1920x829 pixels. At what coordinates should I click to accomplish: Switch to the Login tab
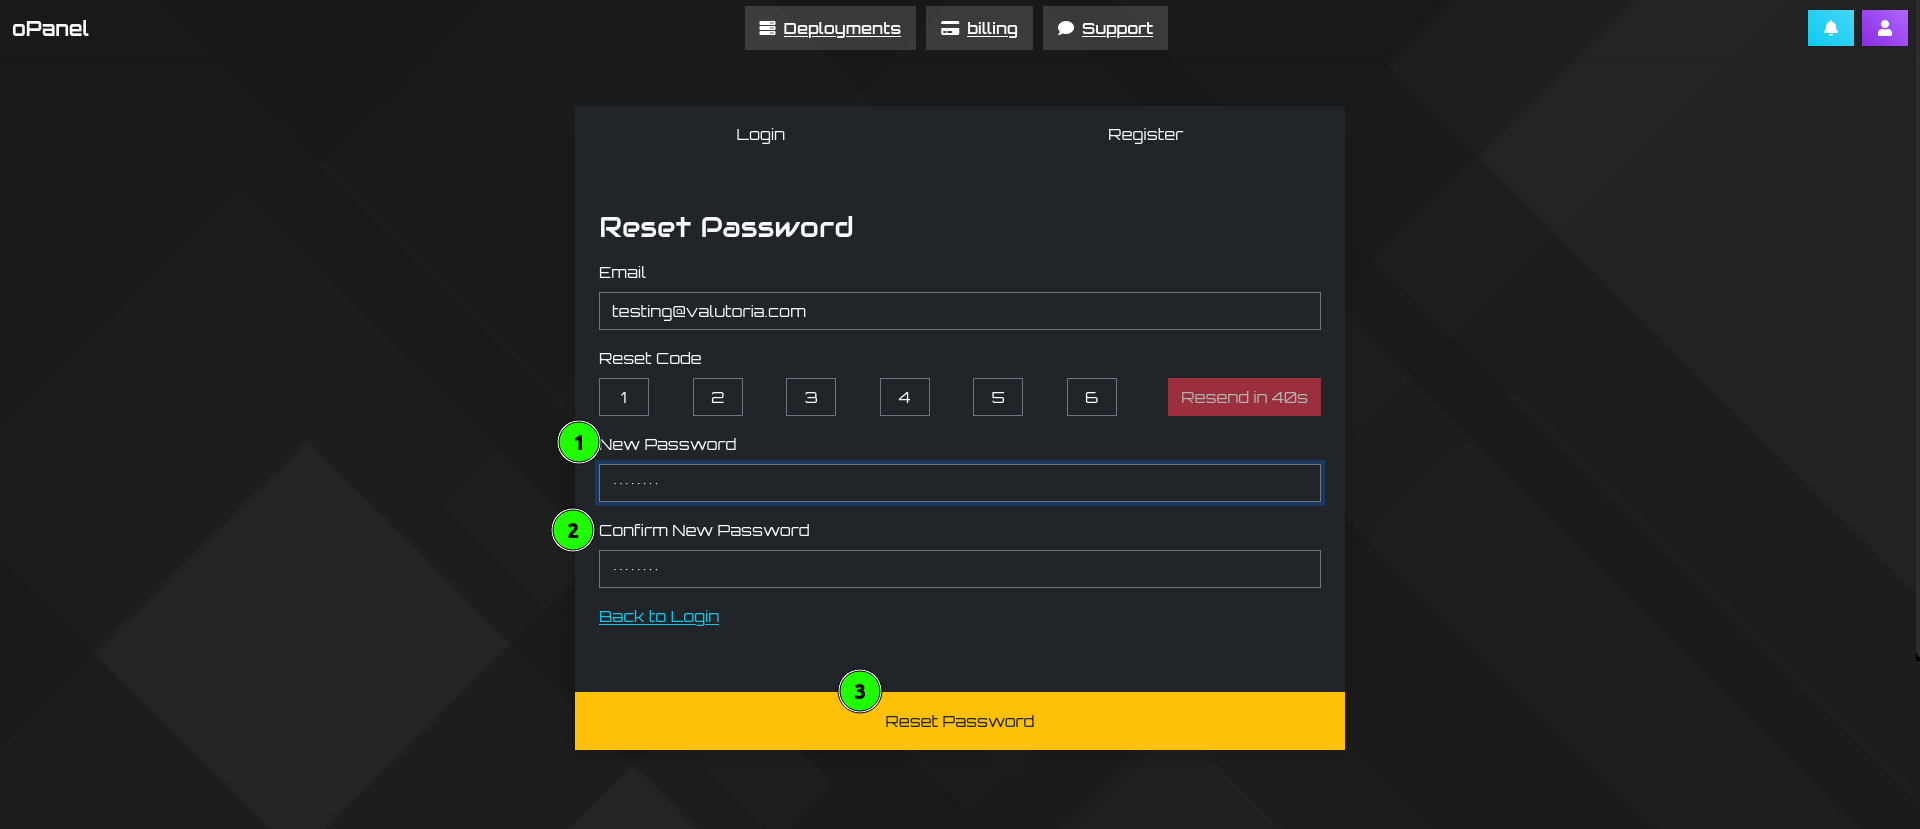[760, 134]
